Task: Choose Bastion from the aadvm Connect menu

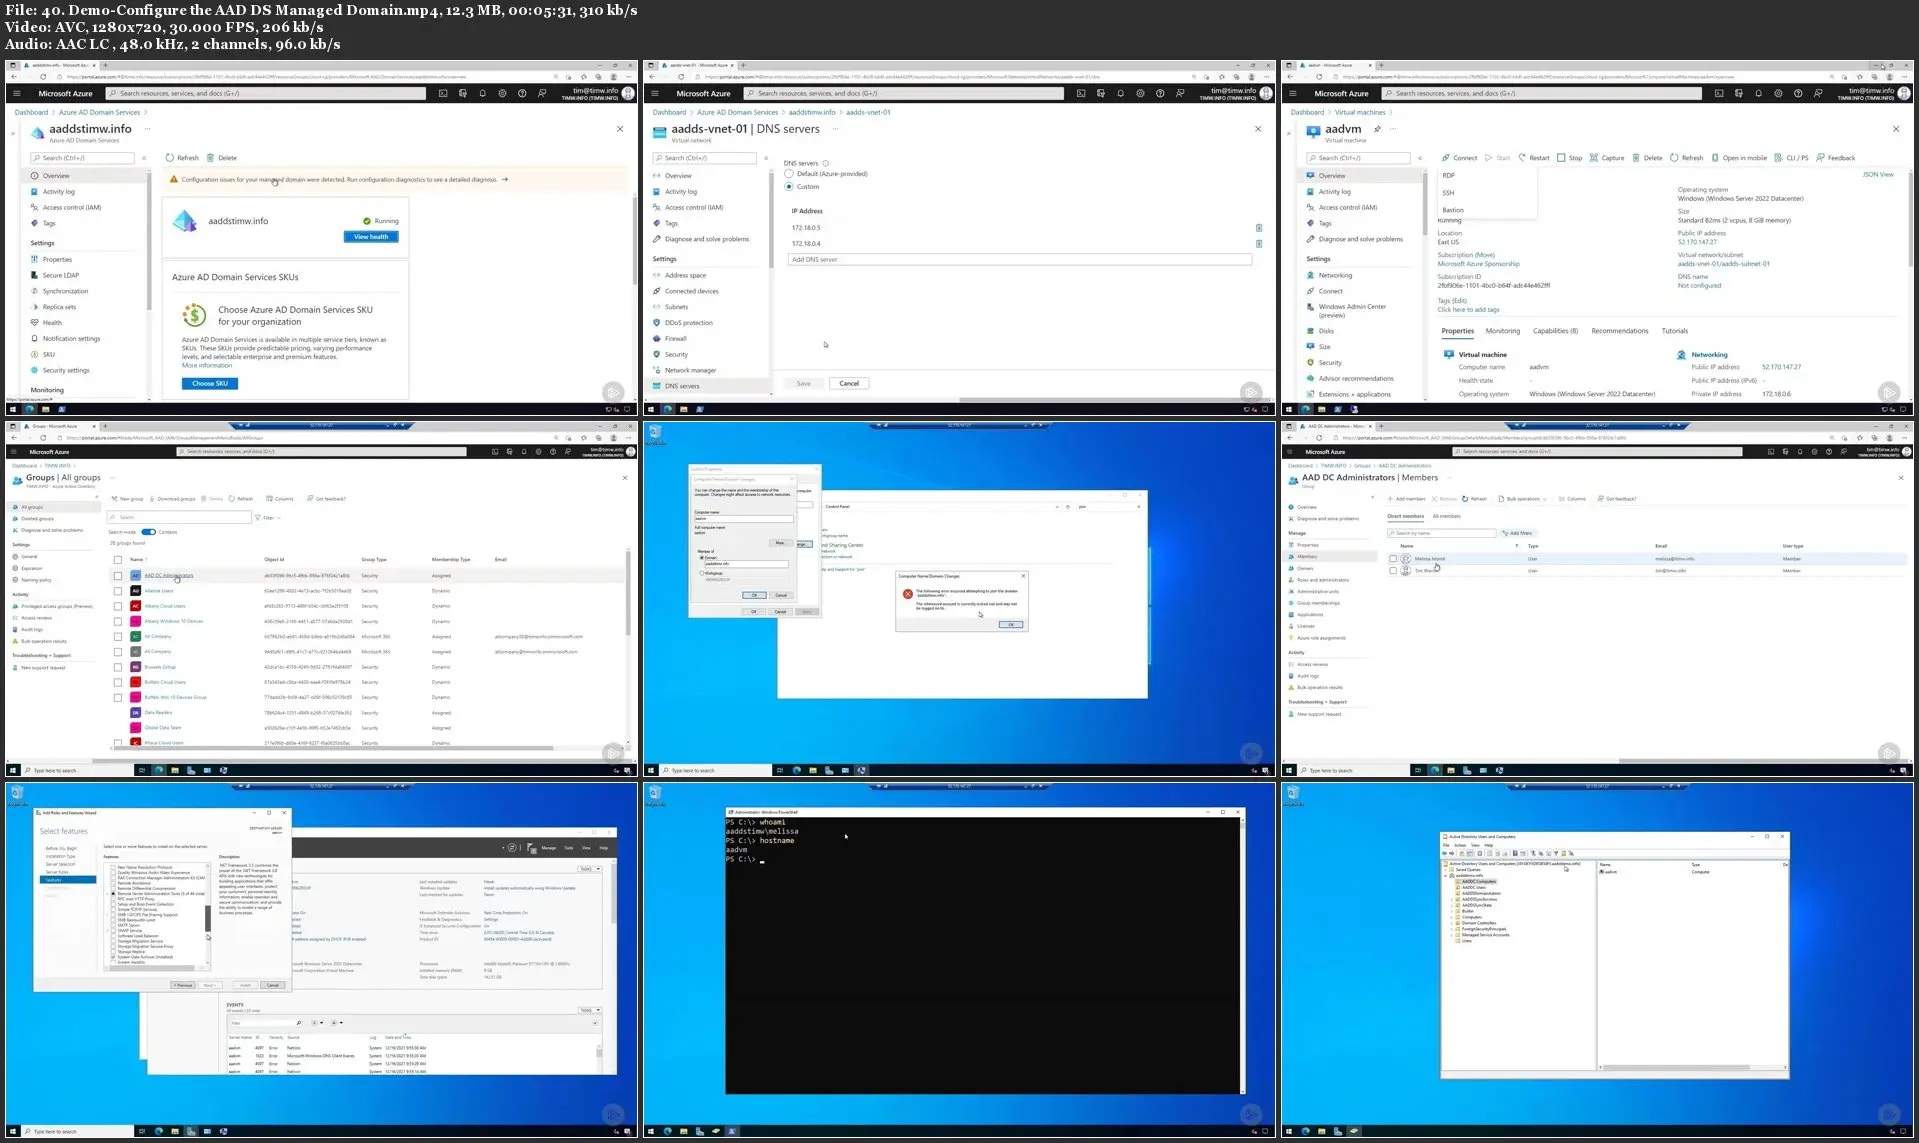Action: 1453,210
